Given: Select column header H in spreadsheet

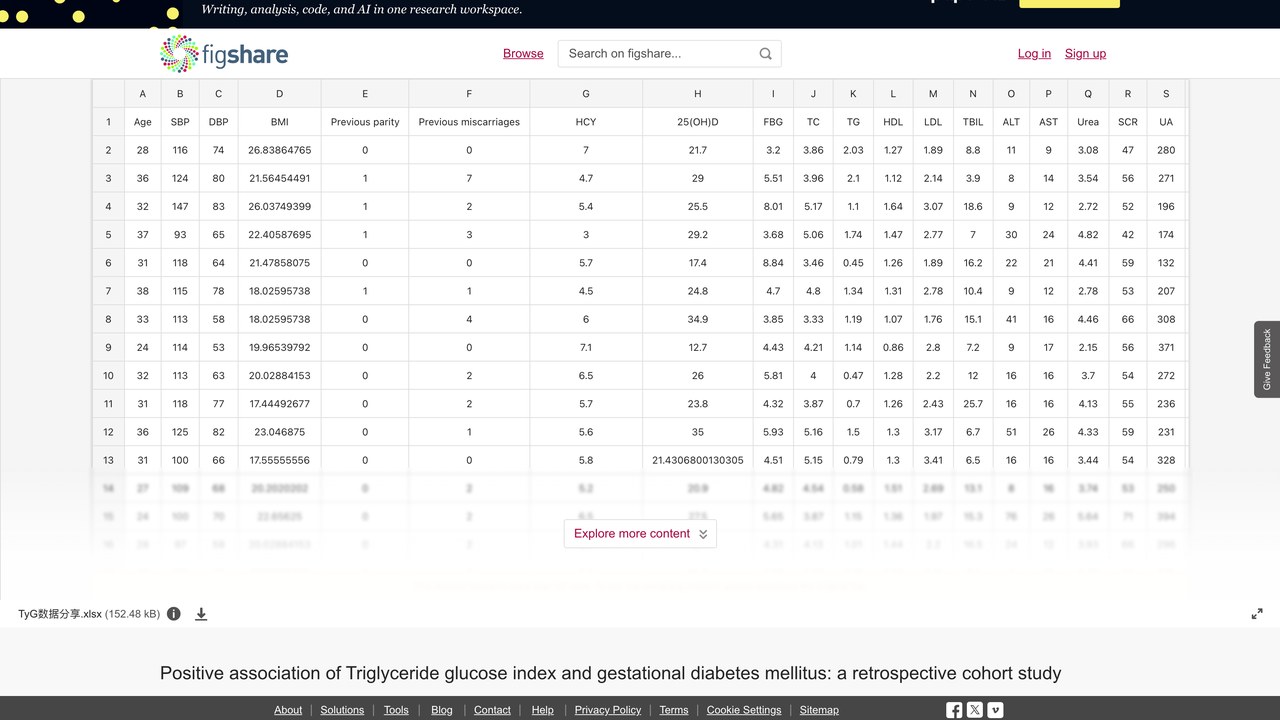Looking at the screenshot, I should pyautogui.click(x=698, y=94).
